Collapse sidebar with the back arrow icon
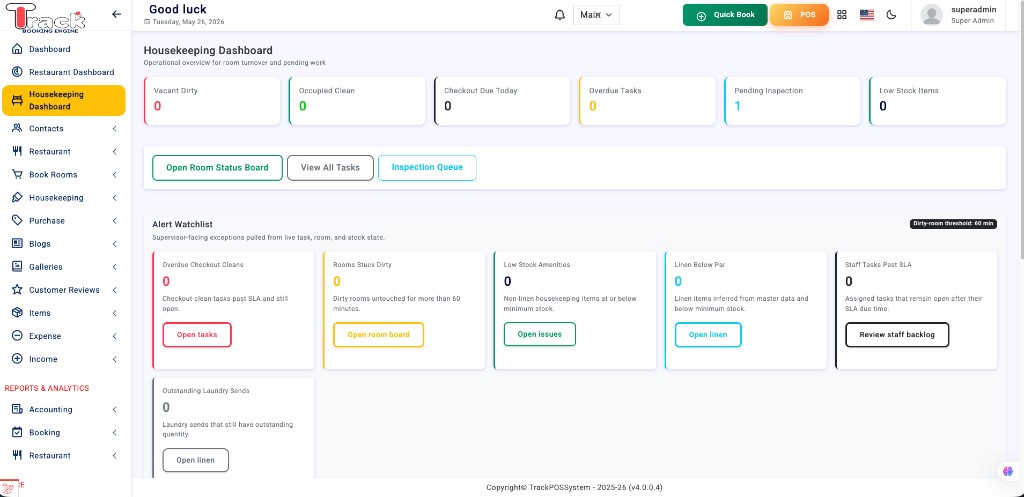This screenshot has height=497, width=1024. [x=116, y=14]
